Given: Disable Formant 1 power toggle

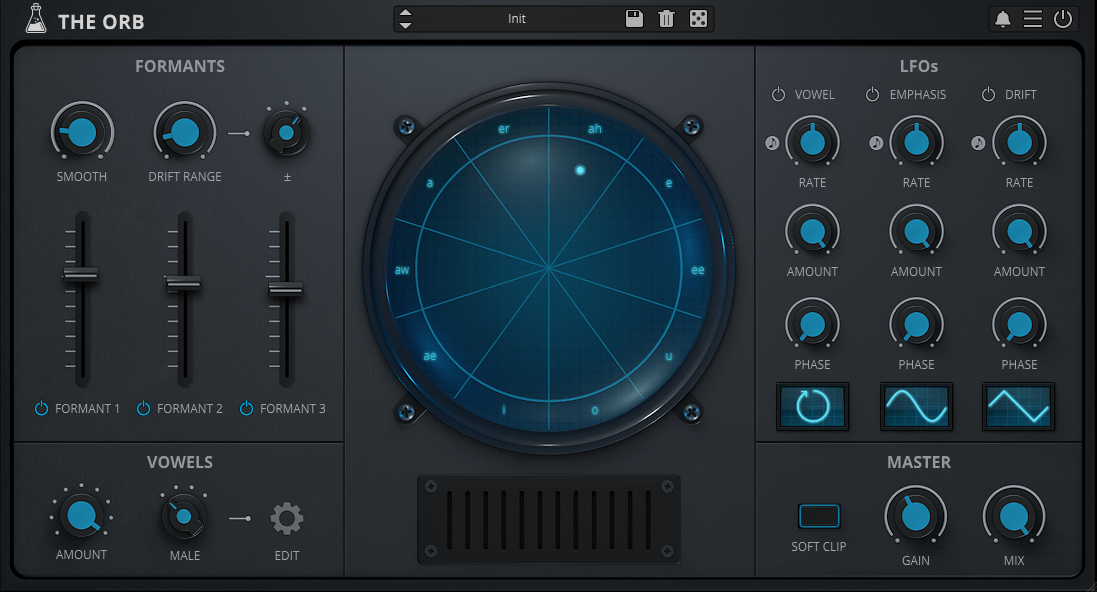Looking at the screenshot, I should (42, 409).
